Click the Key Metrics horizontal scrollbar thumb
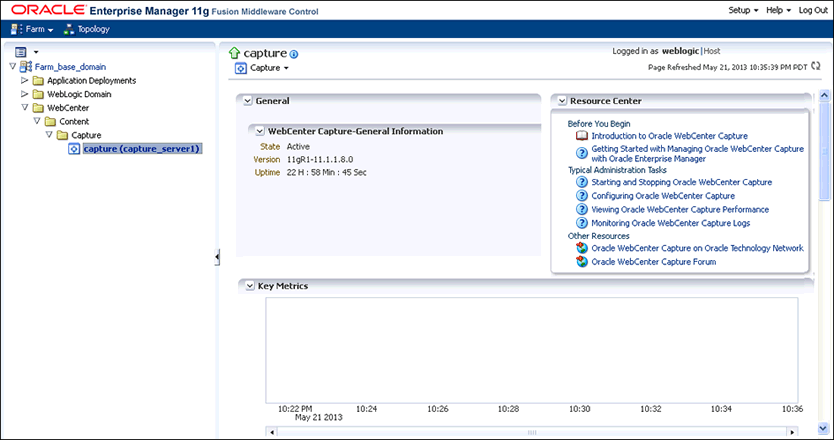The width and height of the screenshot is (834, 440). 532,432
